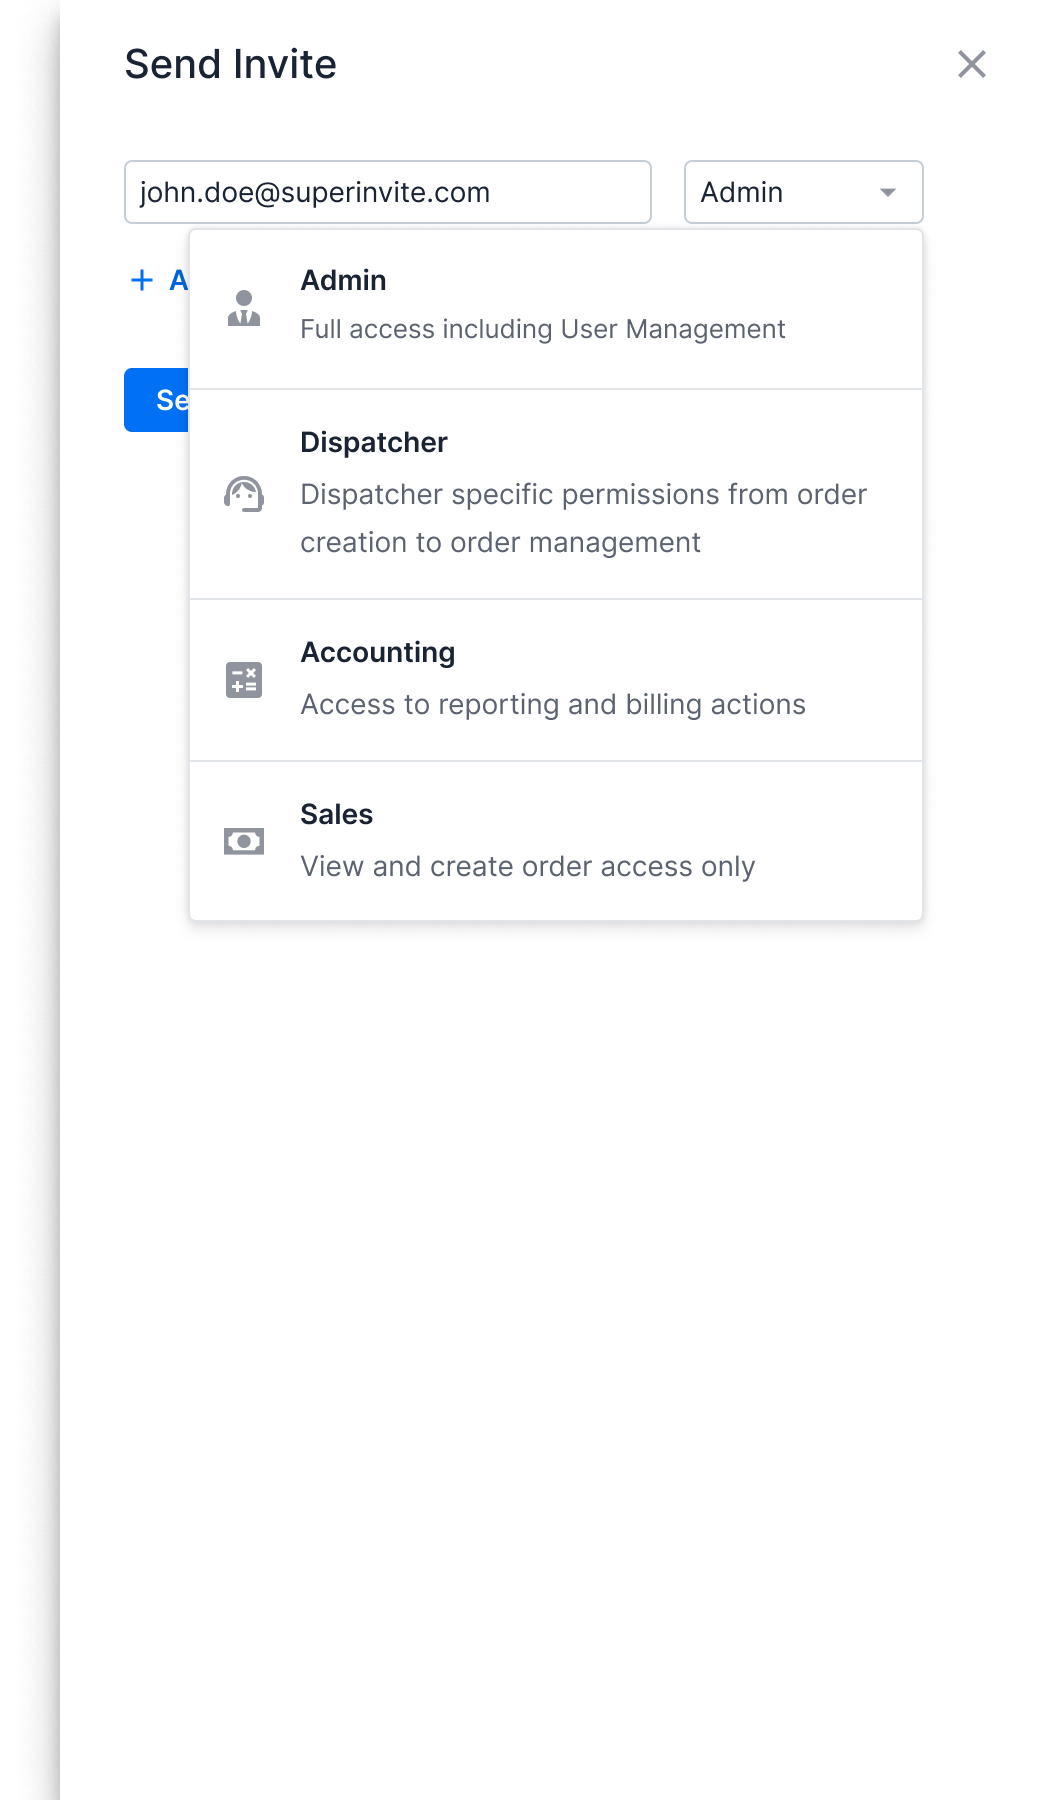Click the Send Invite heading

pos(231,64)
